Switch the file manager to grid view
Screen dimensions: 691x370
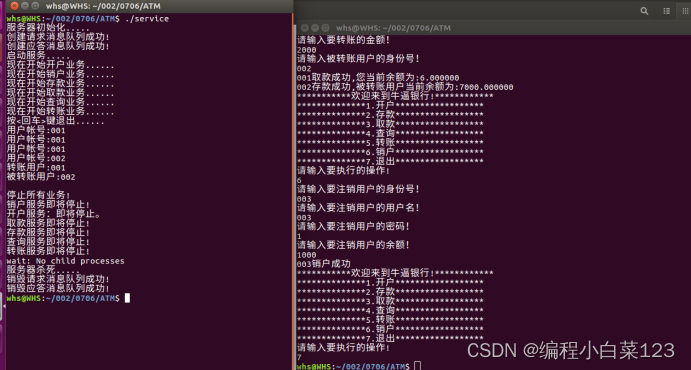(x=684, y=11)
